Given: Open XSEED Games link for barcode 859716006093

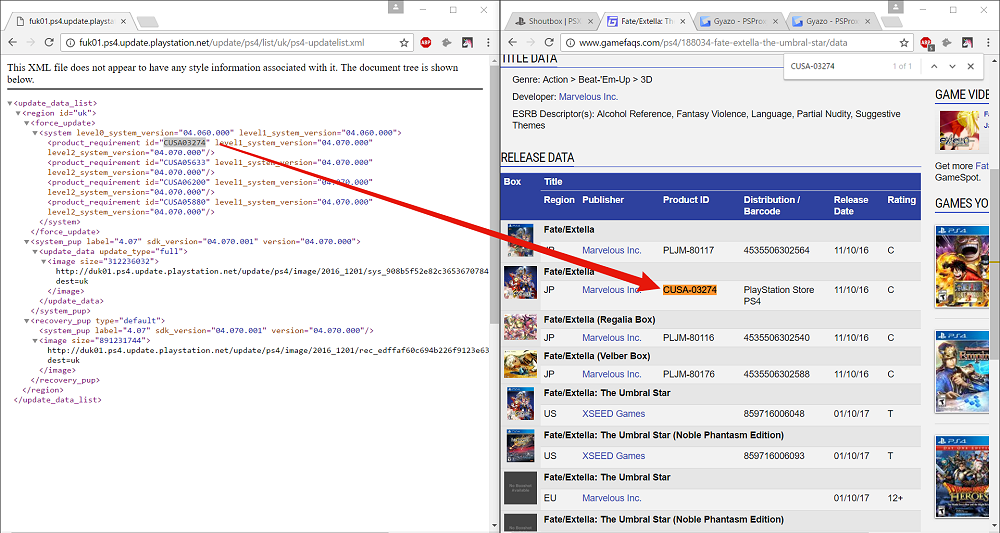Looking at the screenshot, I should point(614,456).
